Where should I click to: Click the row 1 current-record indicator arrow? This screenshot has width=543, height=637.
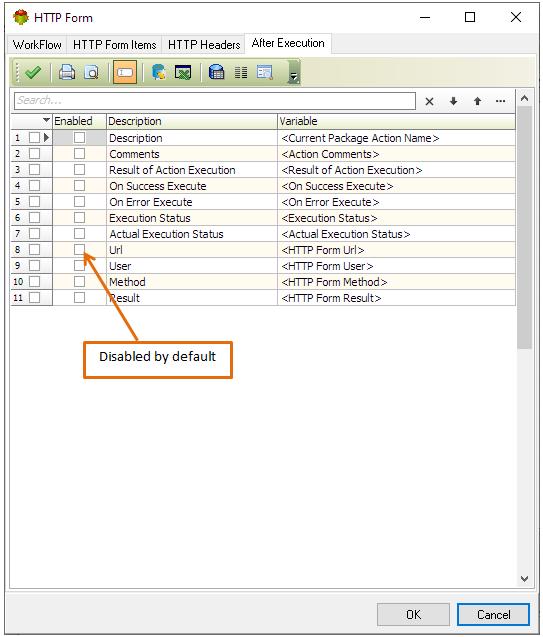[x=46, y=138]
